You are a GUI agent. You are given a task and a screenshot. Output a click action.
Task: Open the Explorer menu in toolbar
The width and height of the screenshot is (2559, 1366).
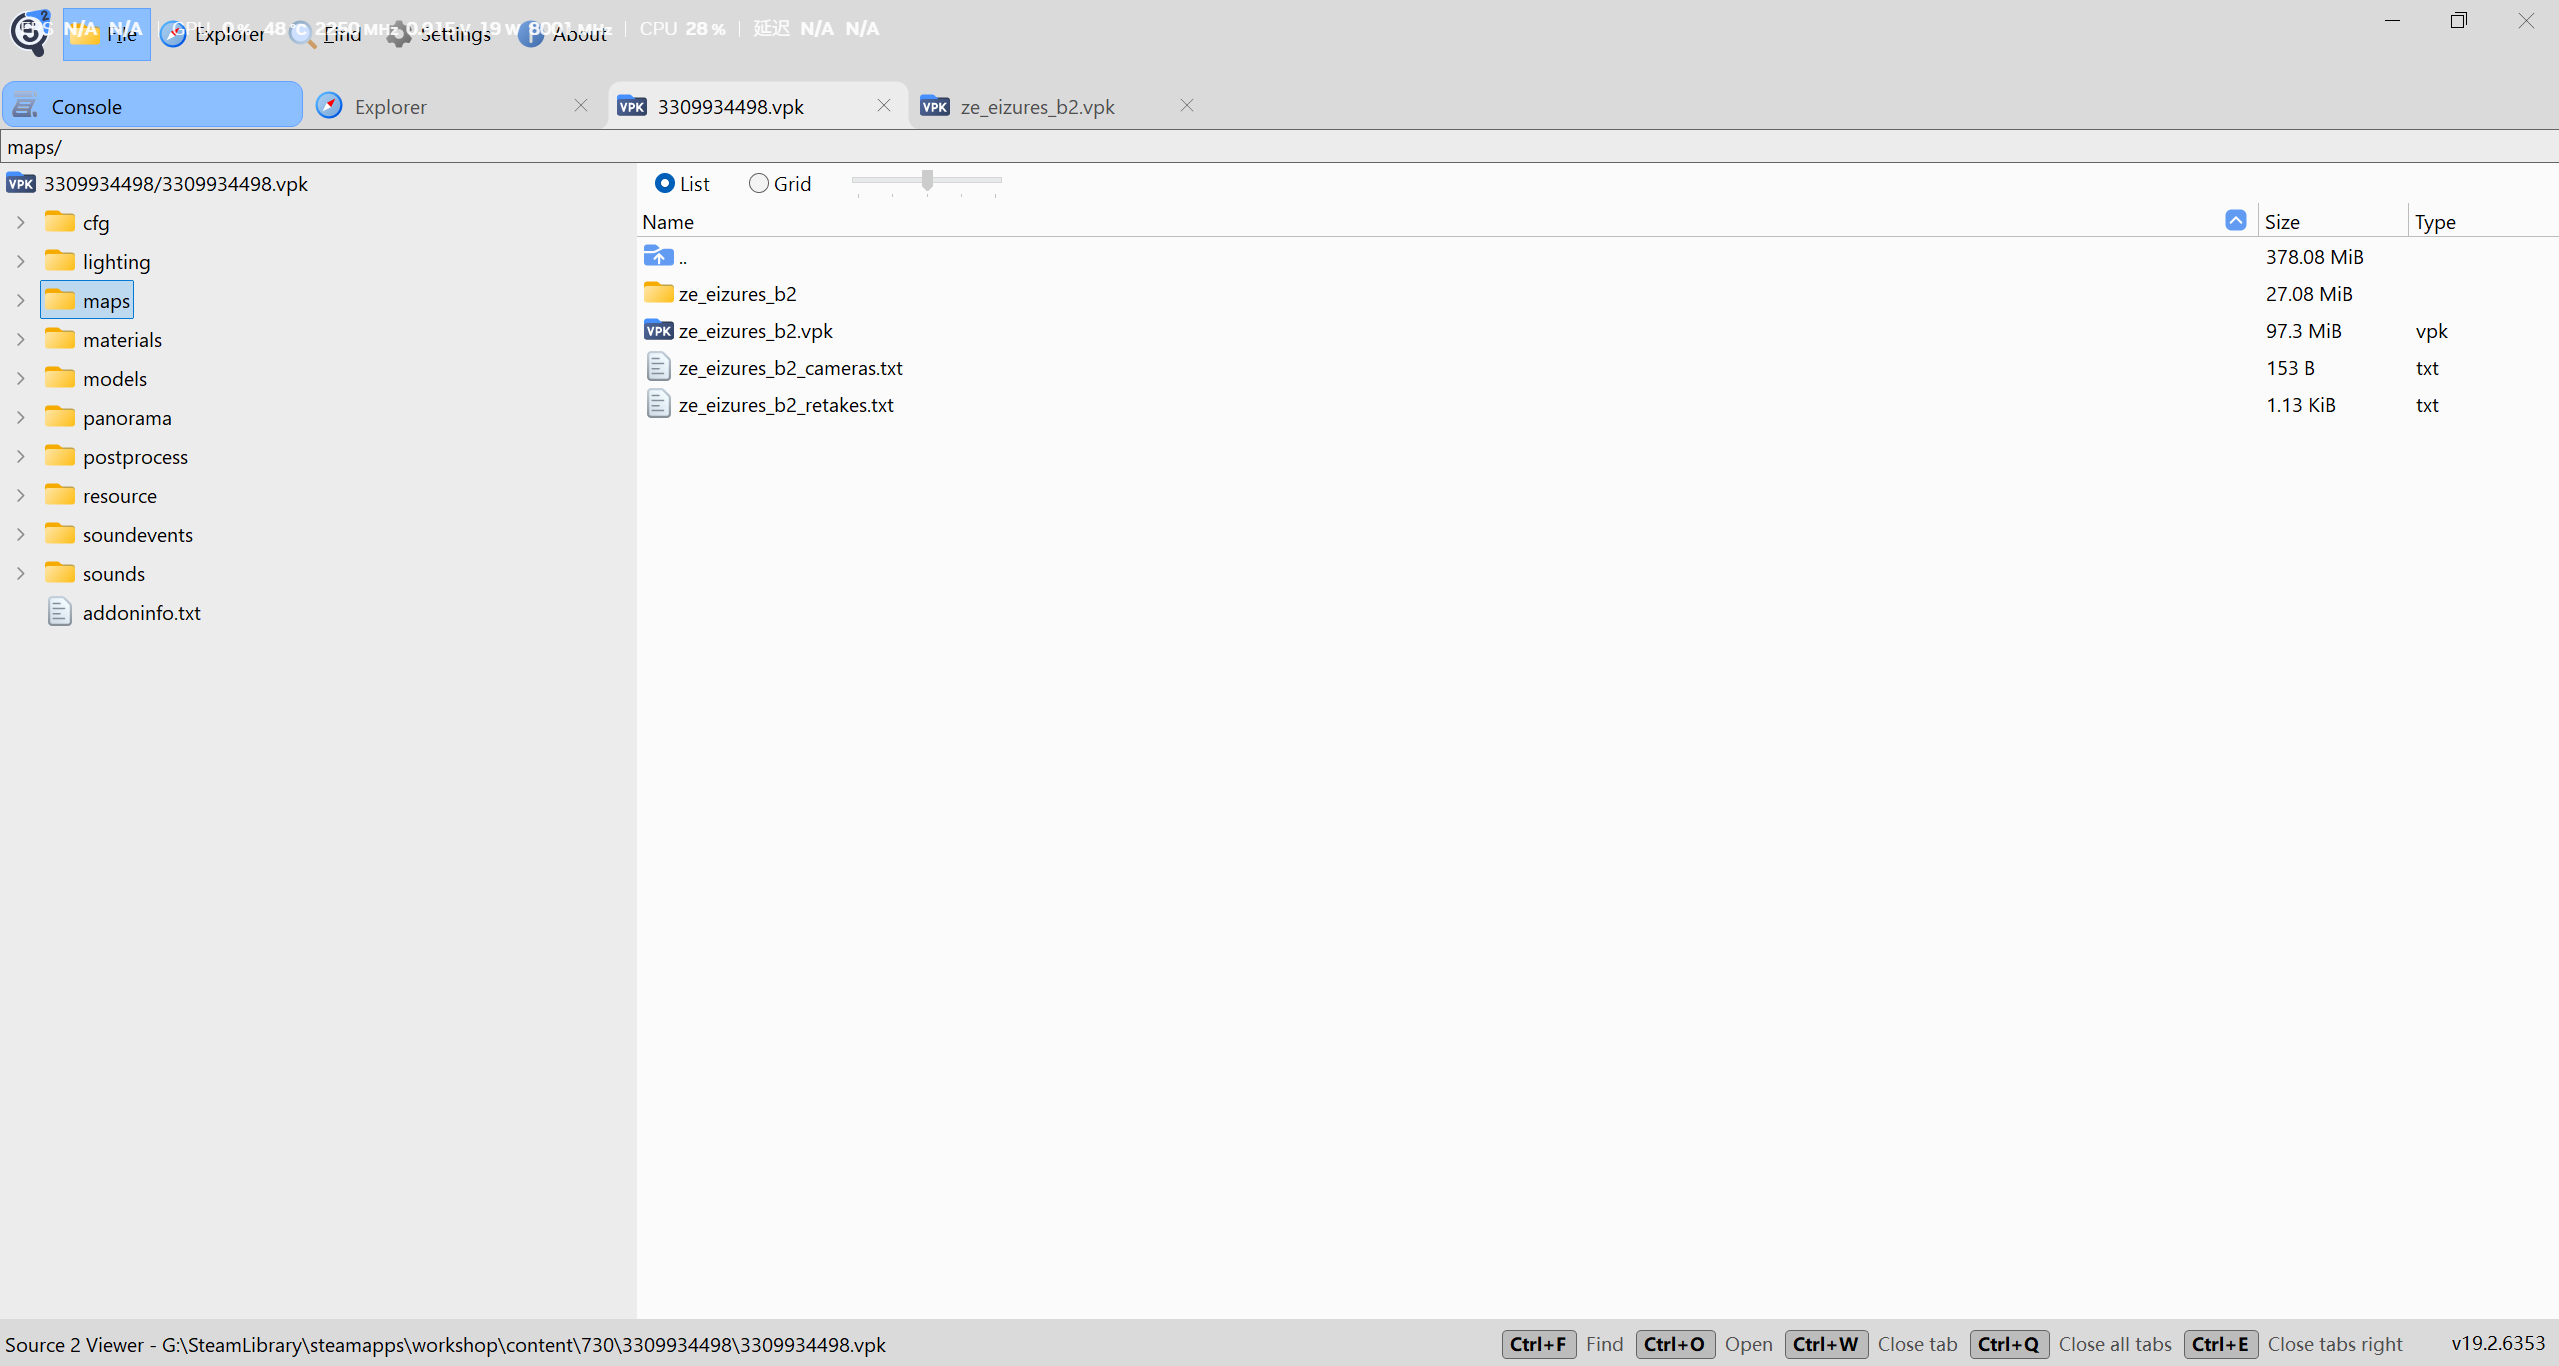click(213, 34)
